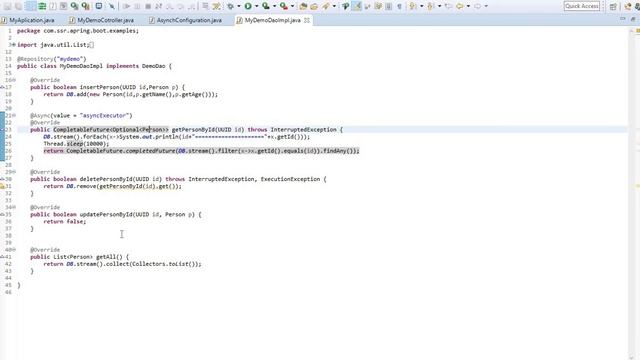640x360 pixels.
Task: Click override marker beside insertPerson line
Action: pyautogui.click(x=2, y=87)
